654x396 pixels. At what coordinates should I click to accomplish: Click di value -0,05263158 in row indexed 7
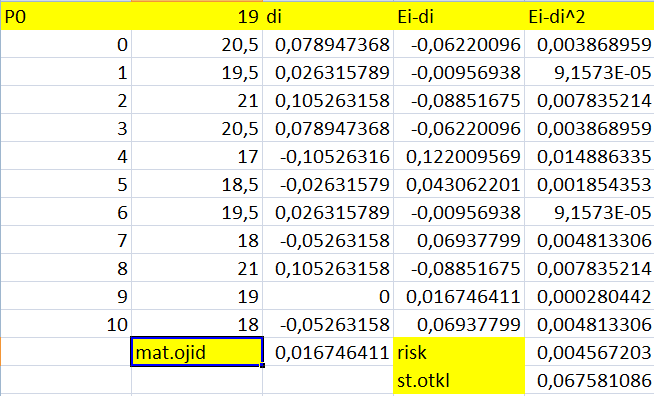point(328,240)
